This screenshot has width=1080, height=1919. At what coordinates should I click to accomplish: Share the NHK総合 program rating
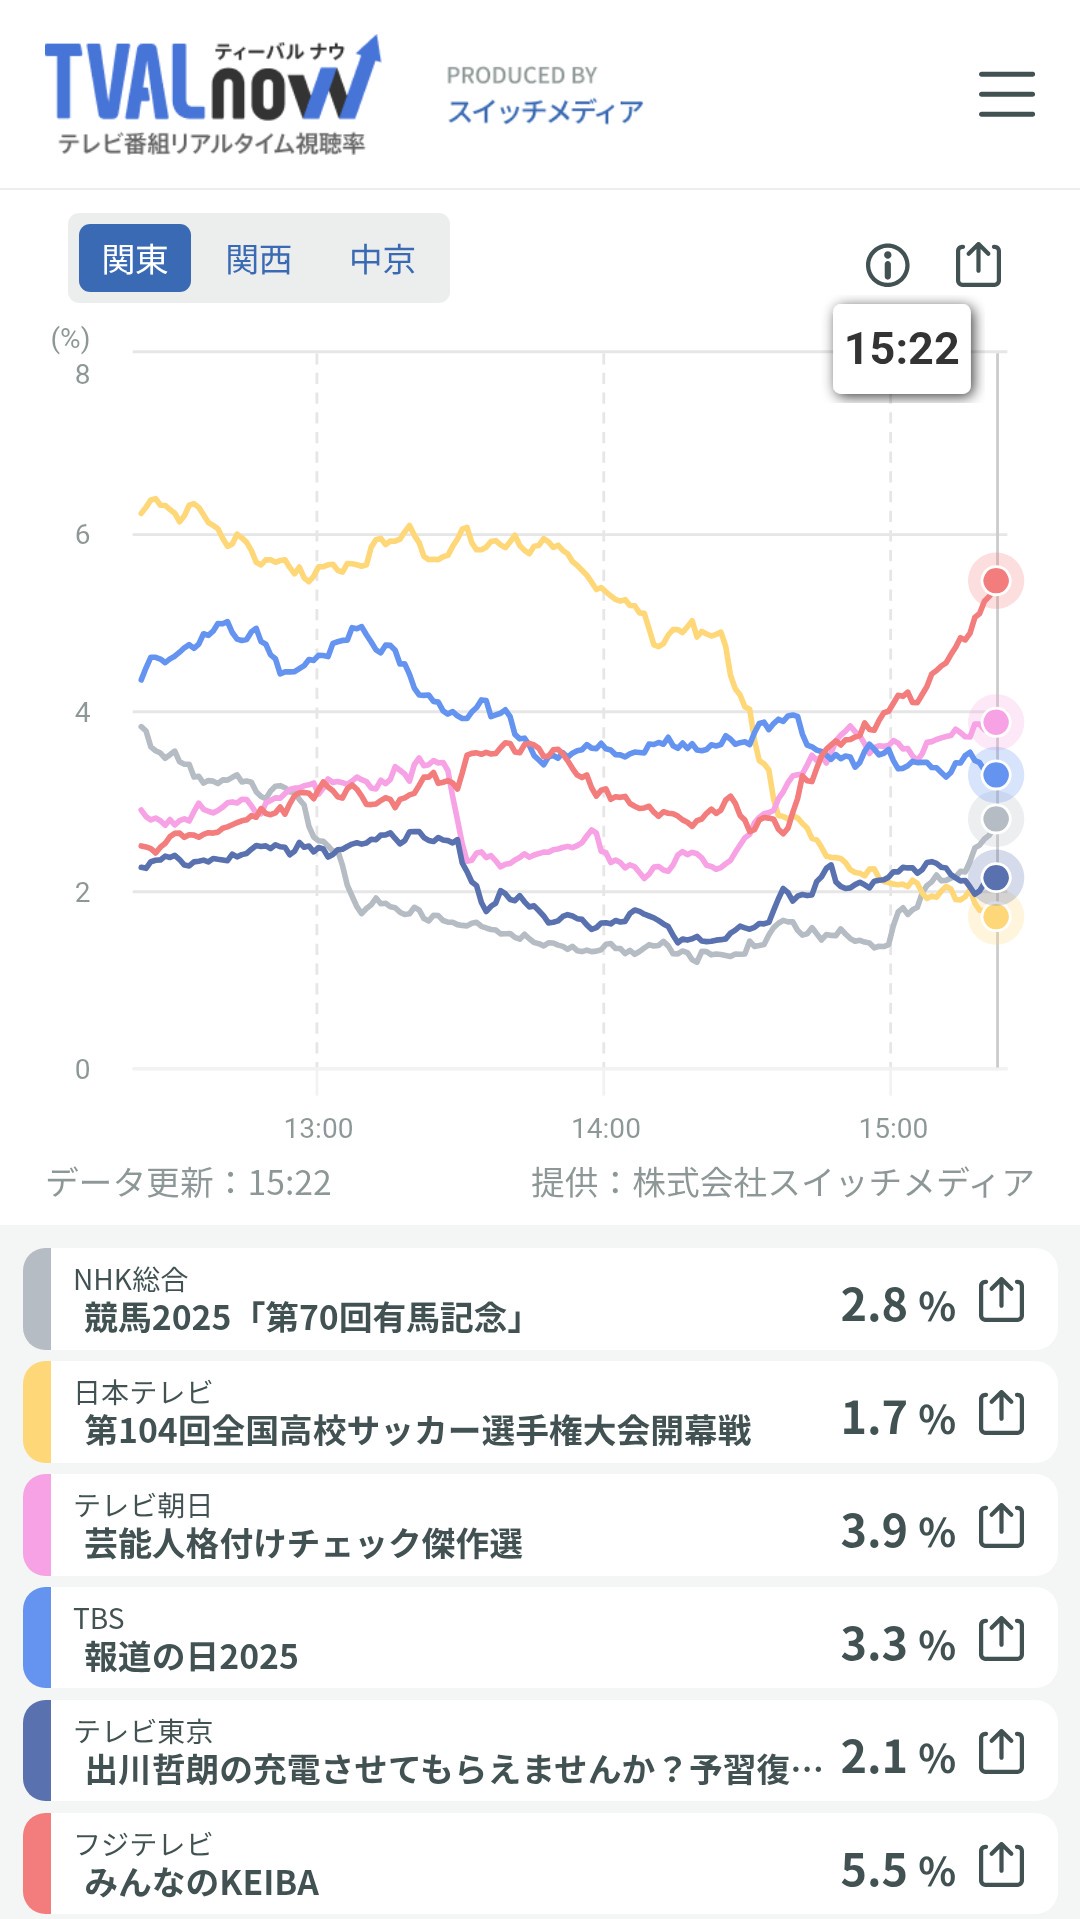pyautogui.click(x=1001, y=1300)
